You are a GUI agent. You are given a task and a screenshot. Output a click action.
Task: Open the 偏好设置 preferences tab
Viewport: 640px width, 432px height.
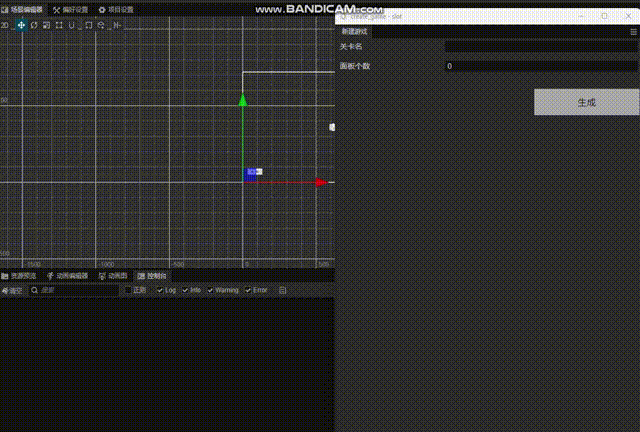(x=71, y=10)
